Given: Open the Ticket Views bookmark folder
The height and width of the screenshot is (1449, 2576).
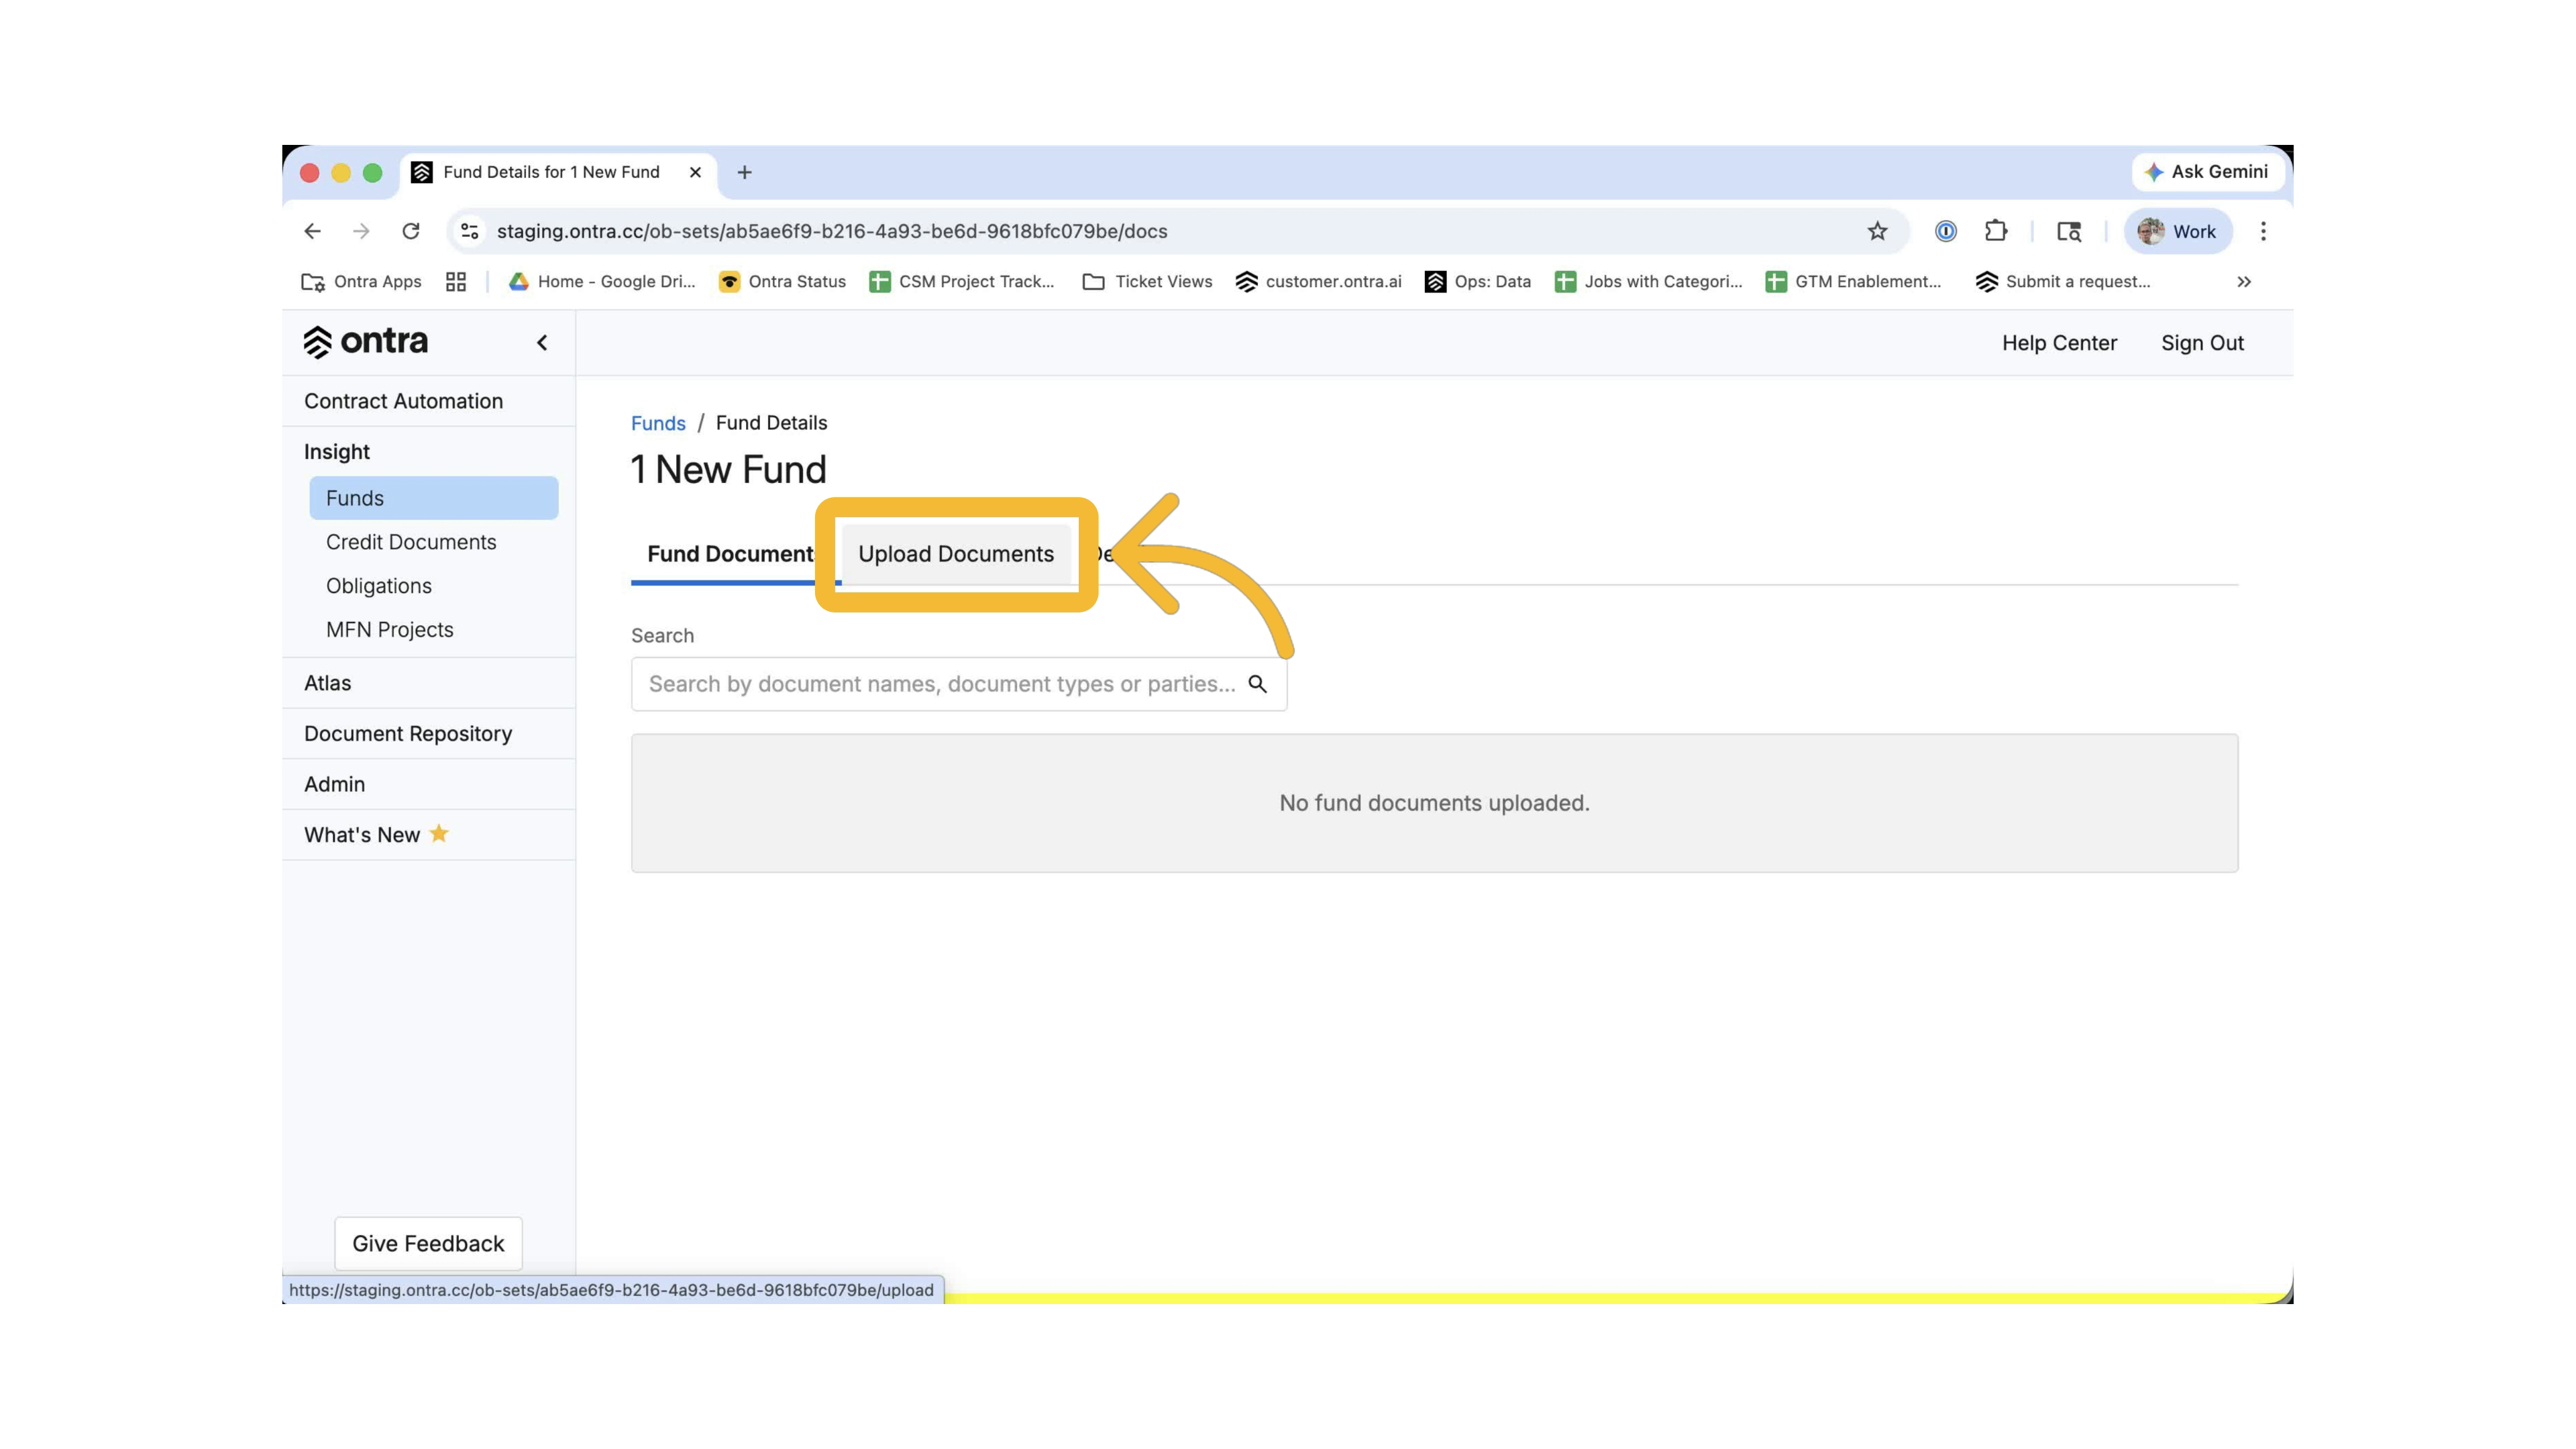Looking at the screenshot, I should [x=1147, y=282].
